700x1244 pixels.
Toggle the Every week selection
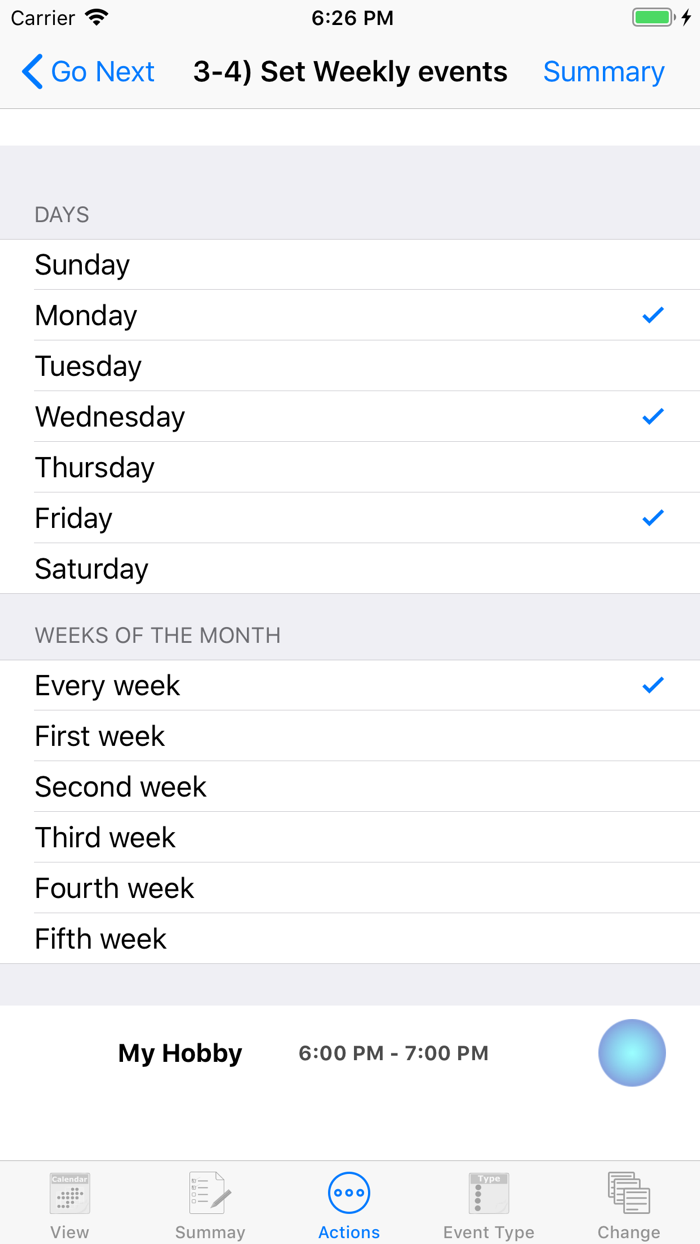[652, 685]
